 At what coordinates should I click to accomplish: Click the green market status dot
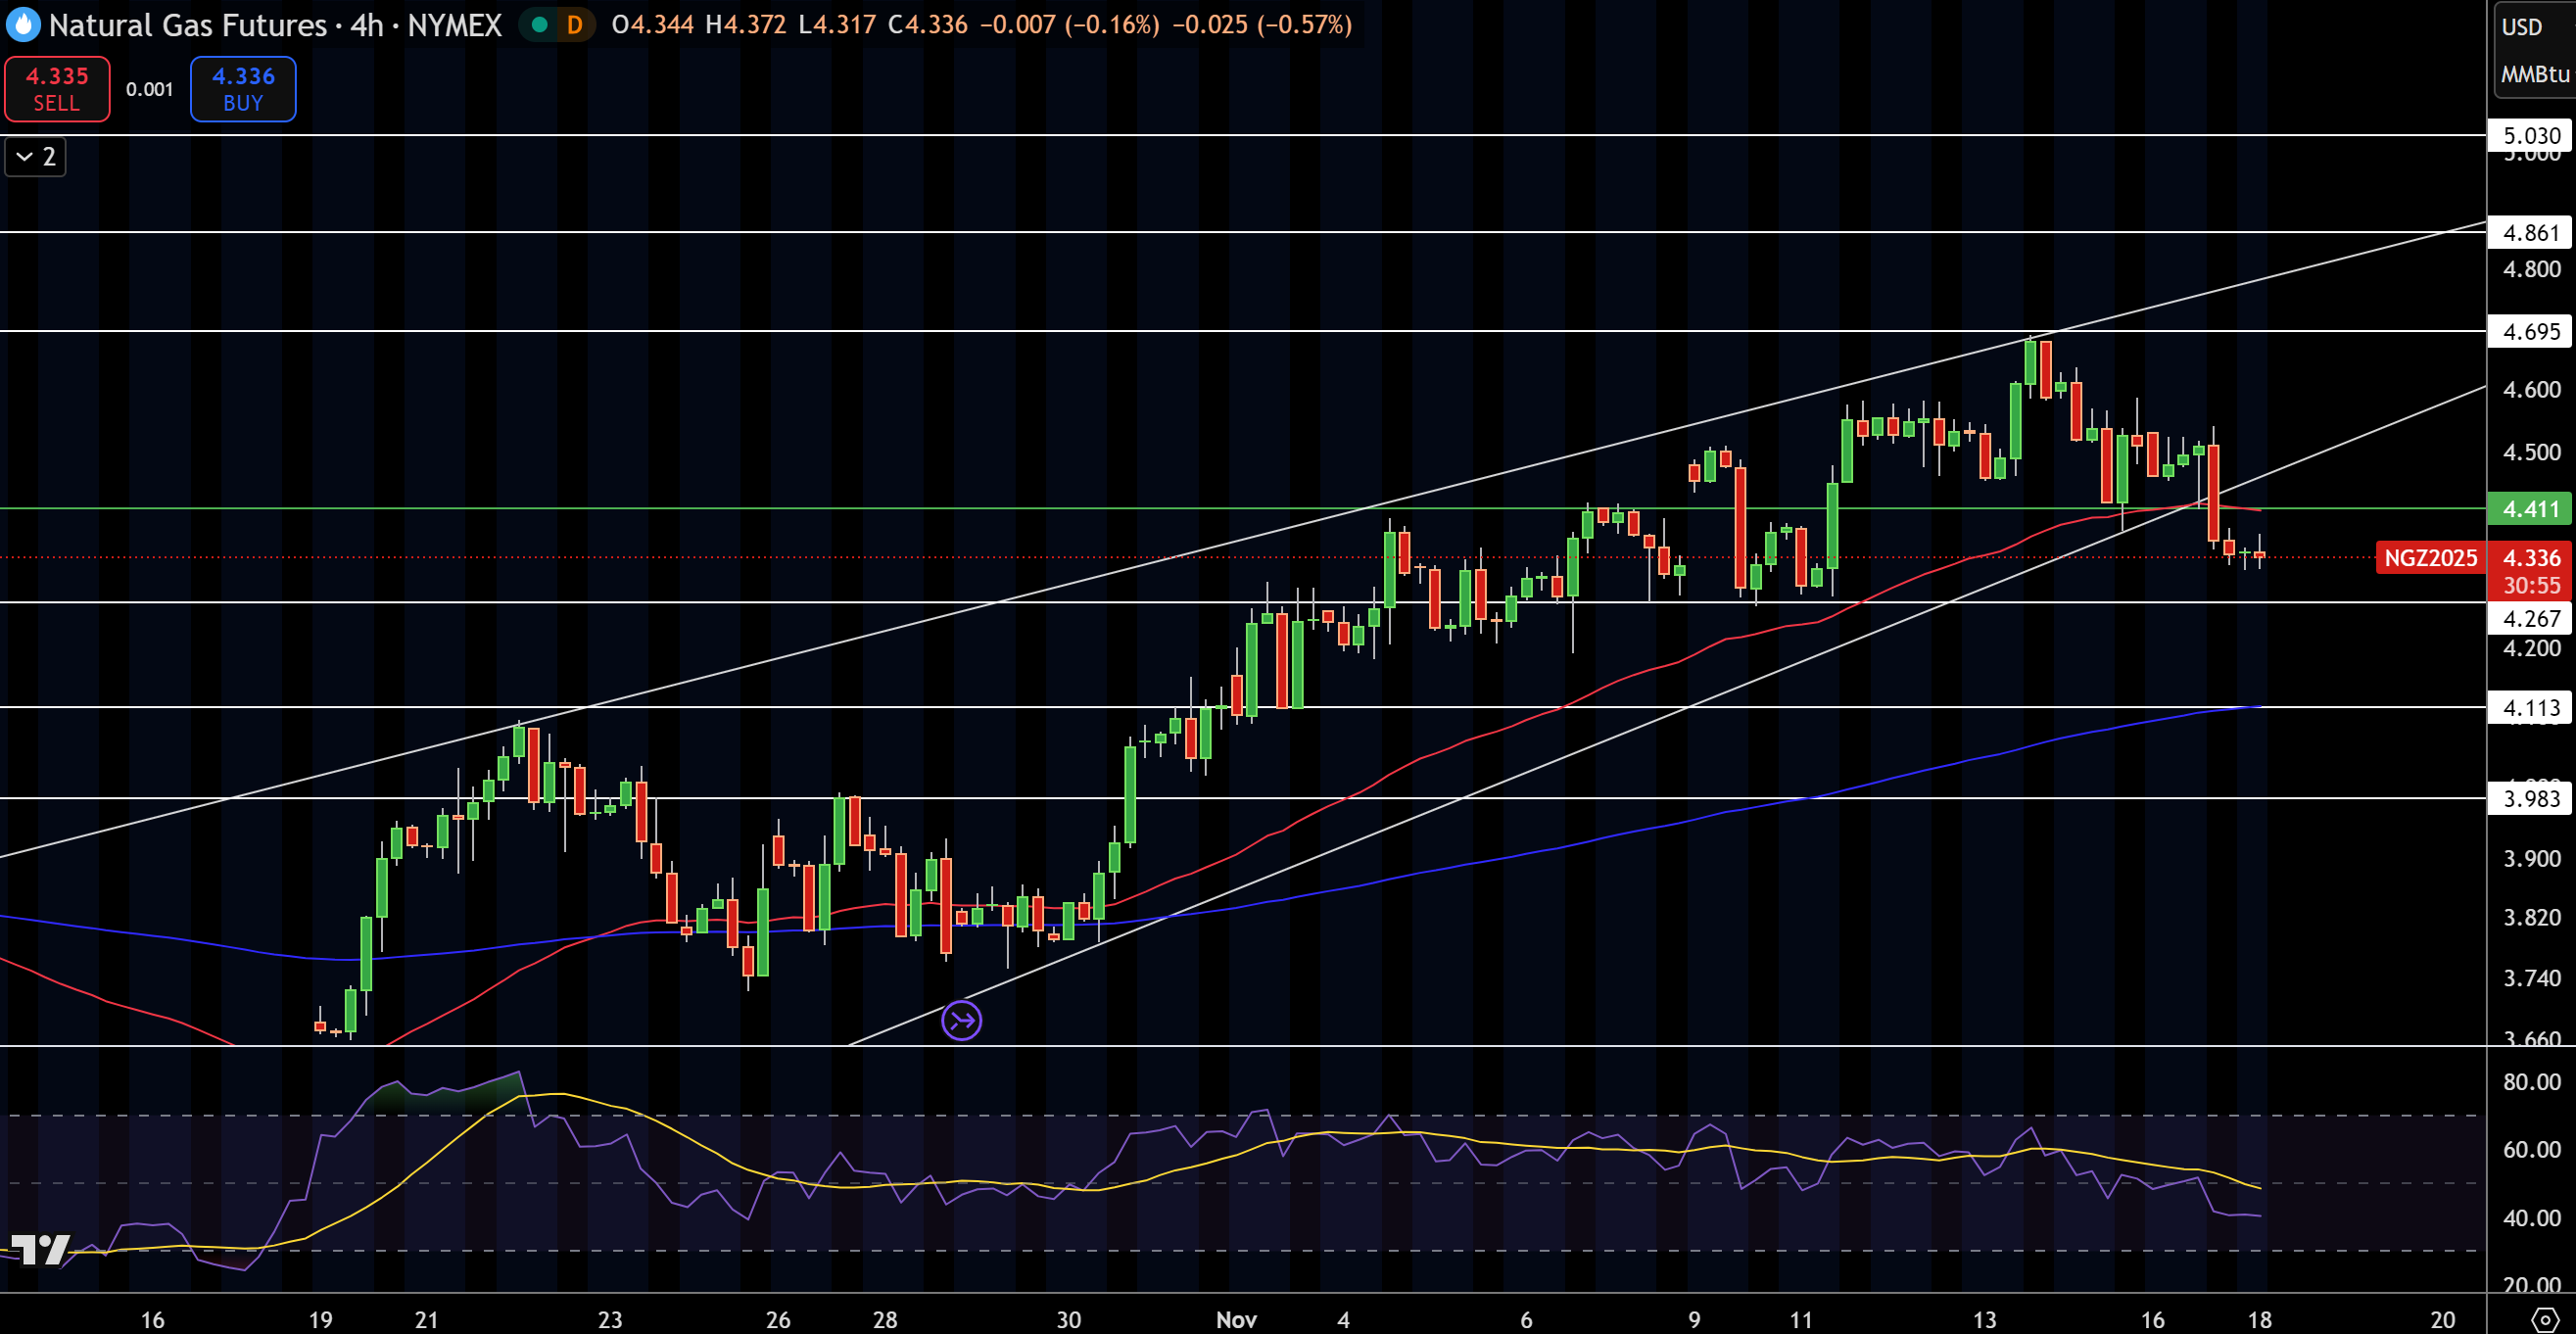tap(540, 25)
